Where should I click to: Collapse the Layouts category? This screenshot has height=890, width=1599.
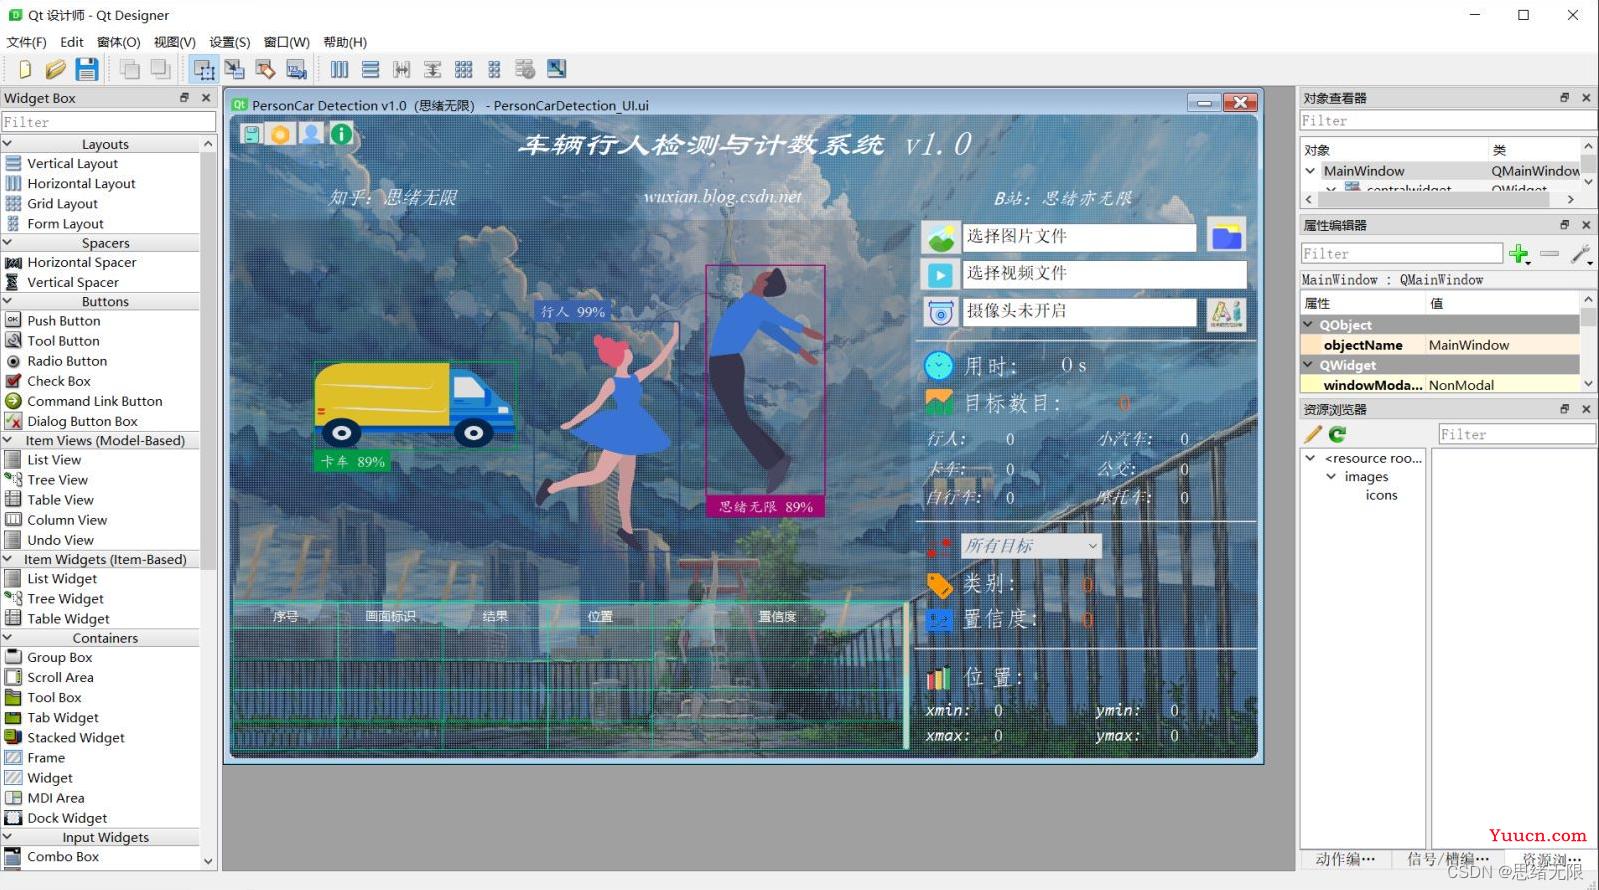(x=8, y=144)
